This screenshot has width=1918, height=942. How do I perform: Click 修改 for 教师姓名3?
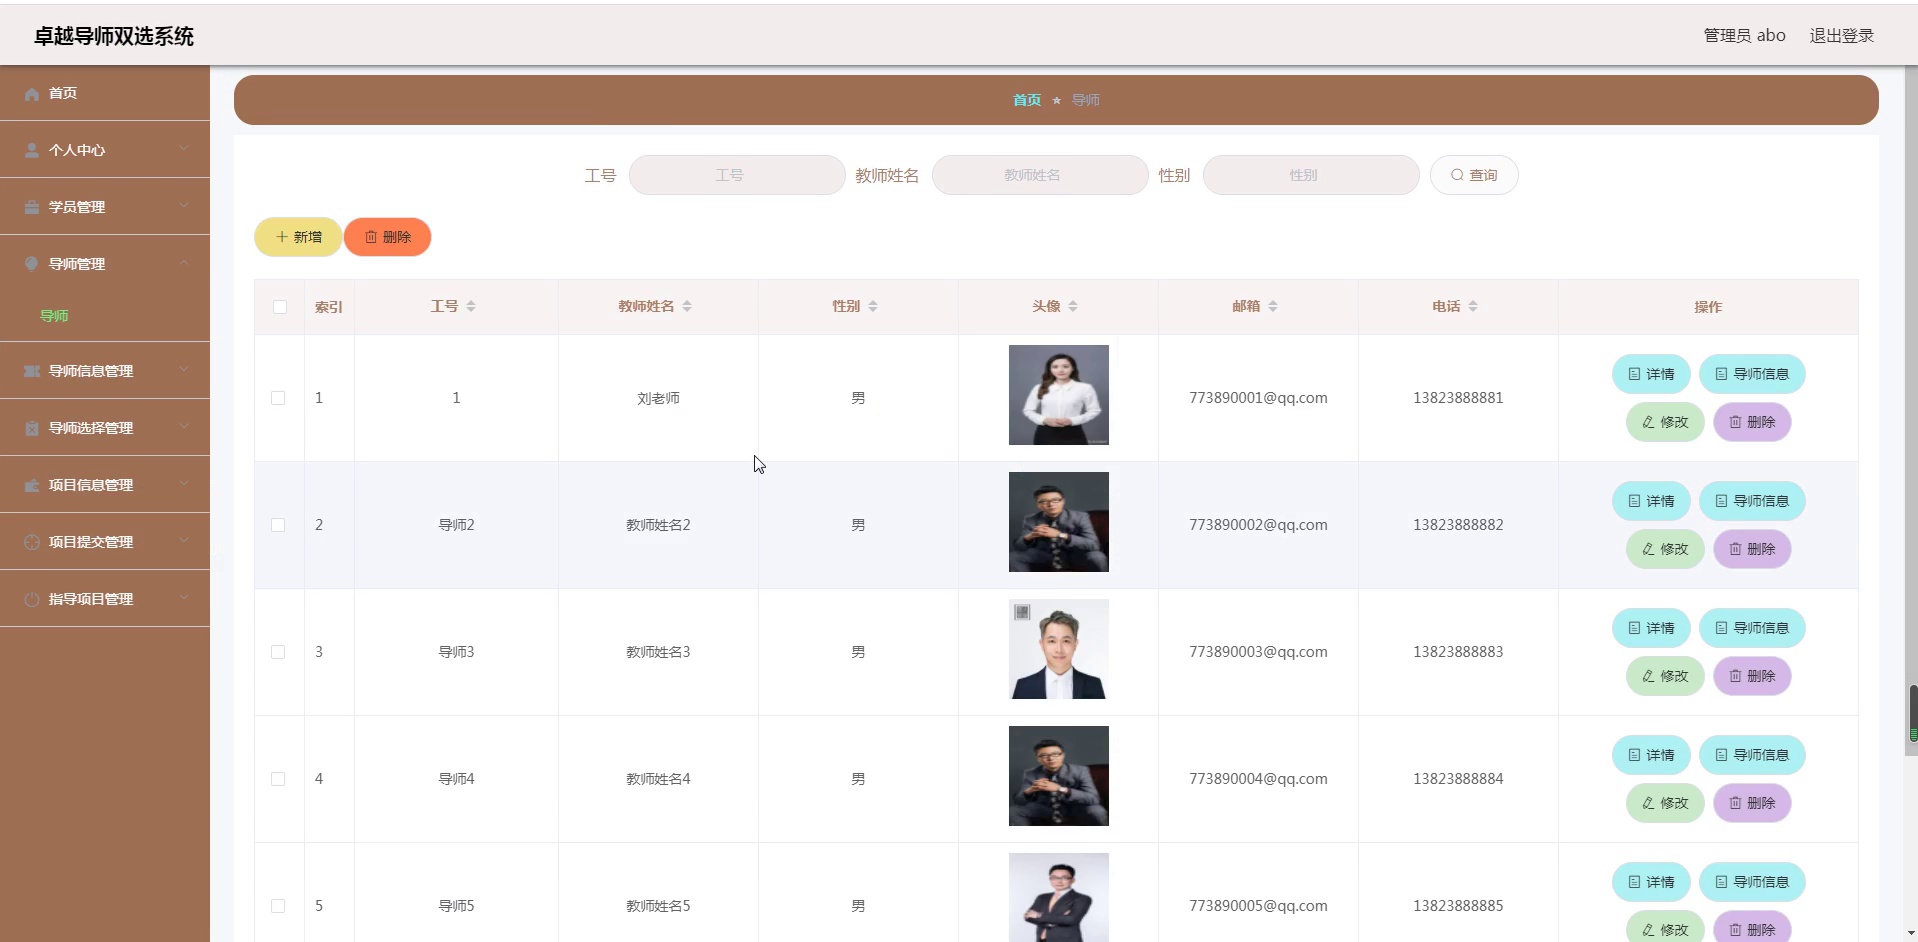[1665, 676]
